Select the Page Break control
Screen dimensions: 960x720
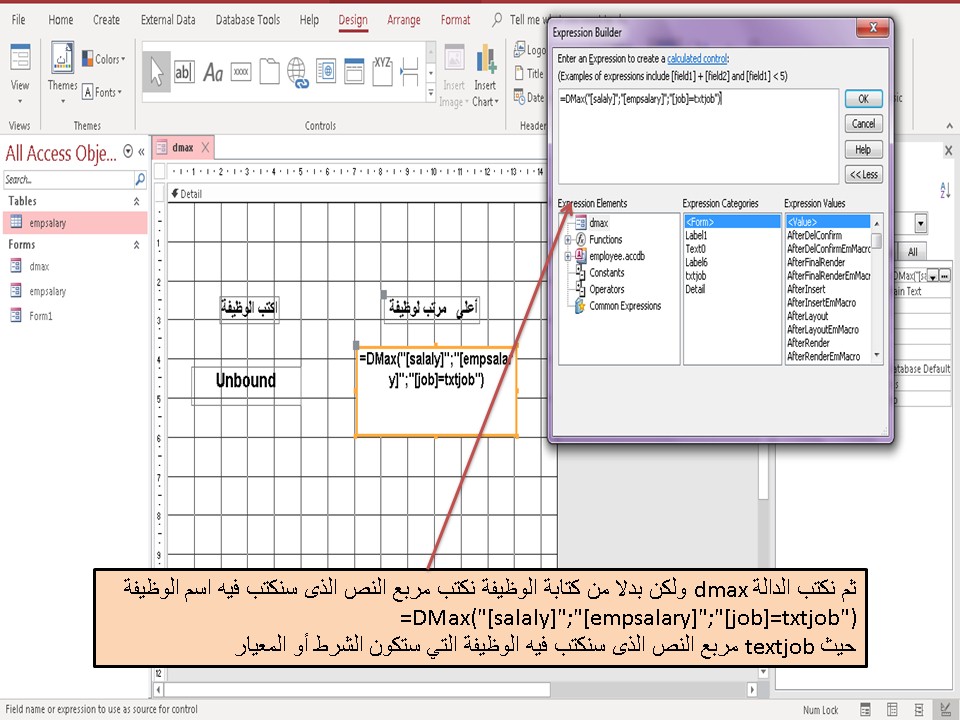pyautogui.click(x=408, y=72)
